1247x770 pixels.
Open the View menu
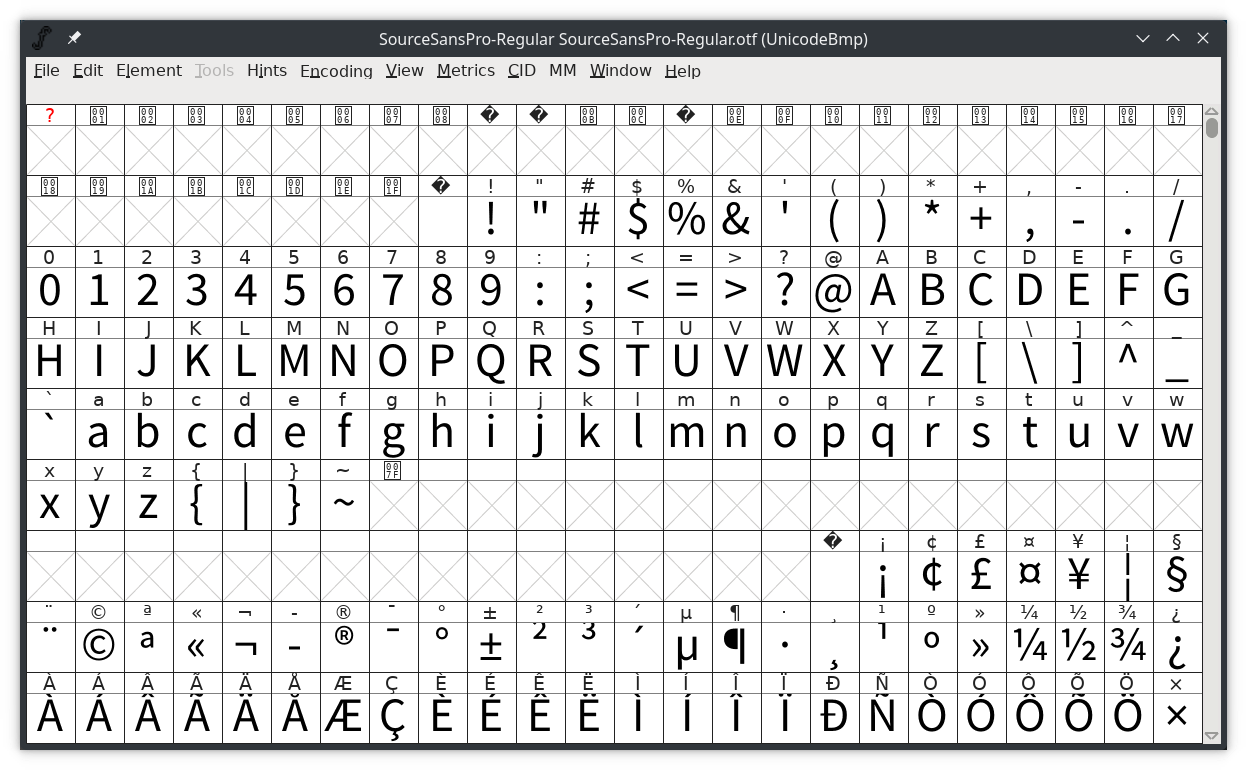click(405, 71)
